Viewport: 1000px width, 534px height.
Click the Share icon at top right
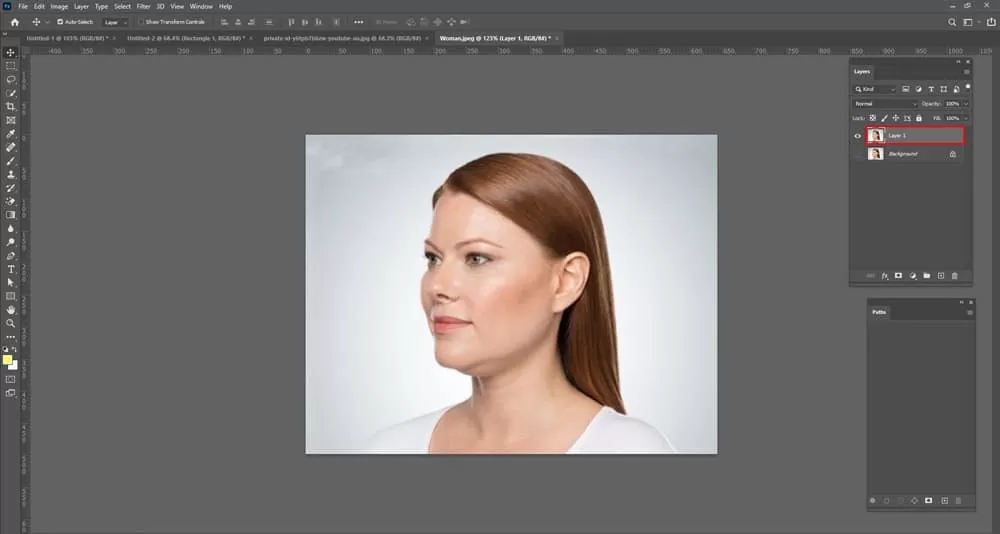[991, 22]
